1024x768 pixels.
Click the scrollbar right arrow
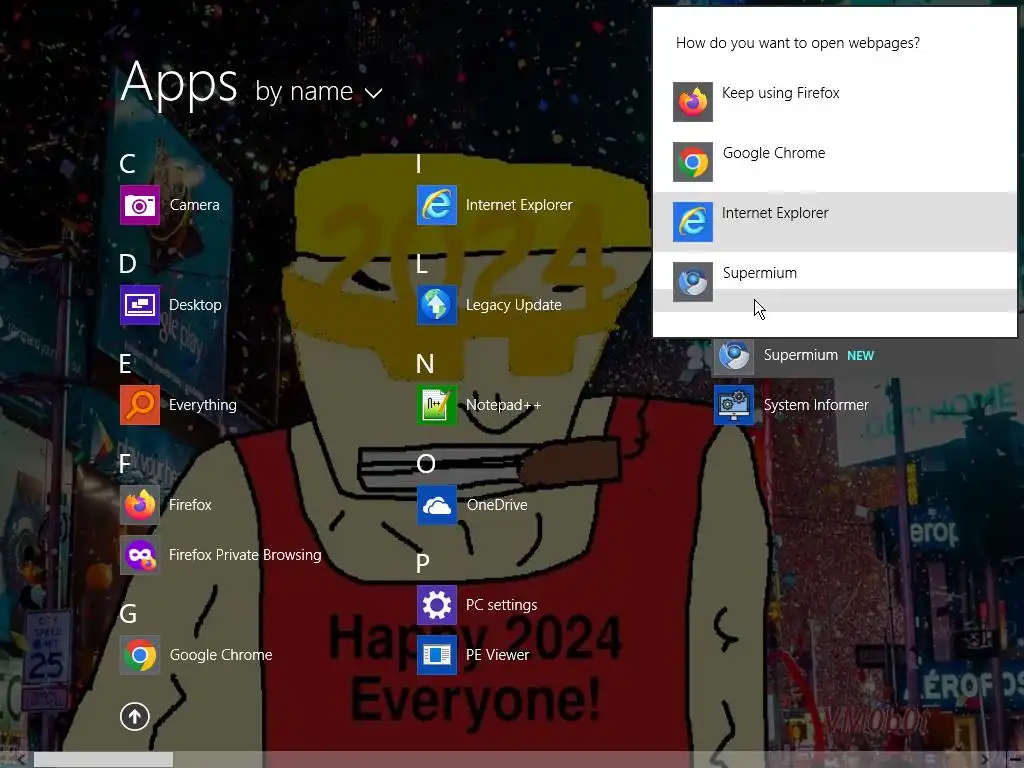[985, 760]
